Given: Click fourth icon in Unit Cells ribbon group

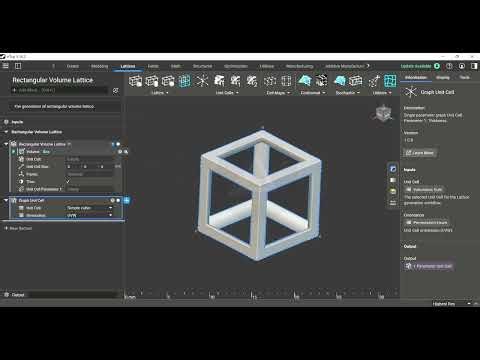Looking at the screenshot, I should pos(252,81).
